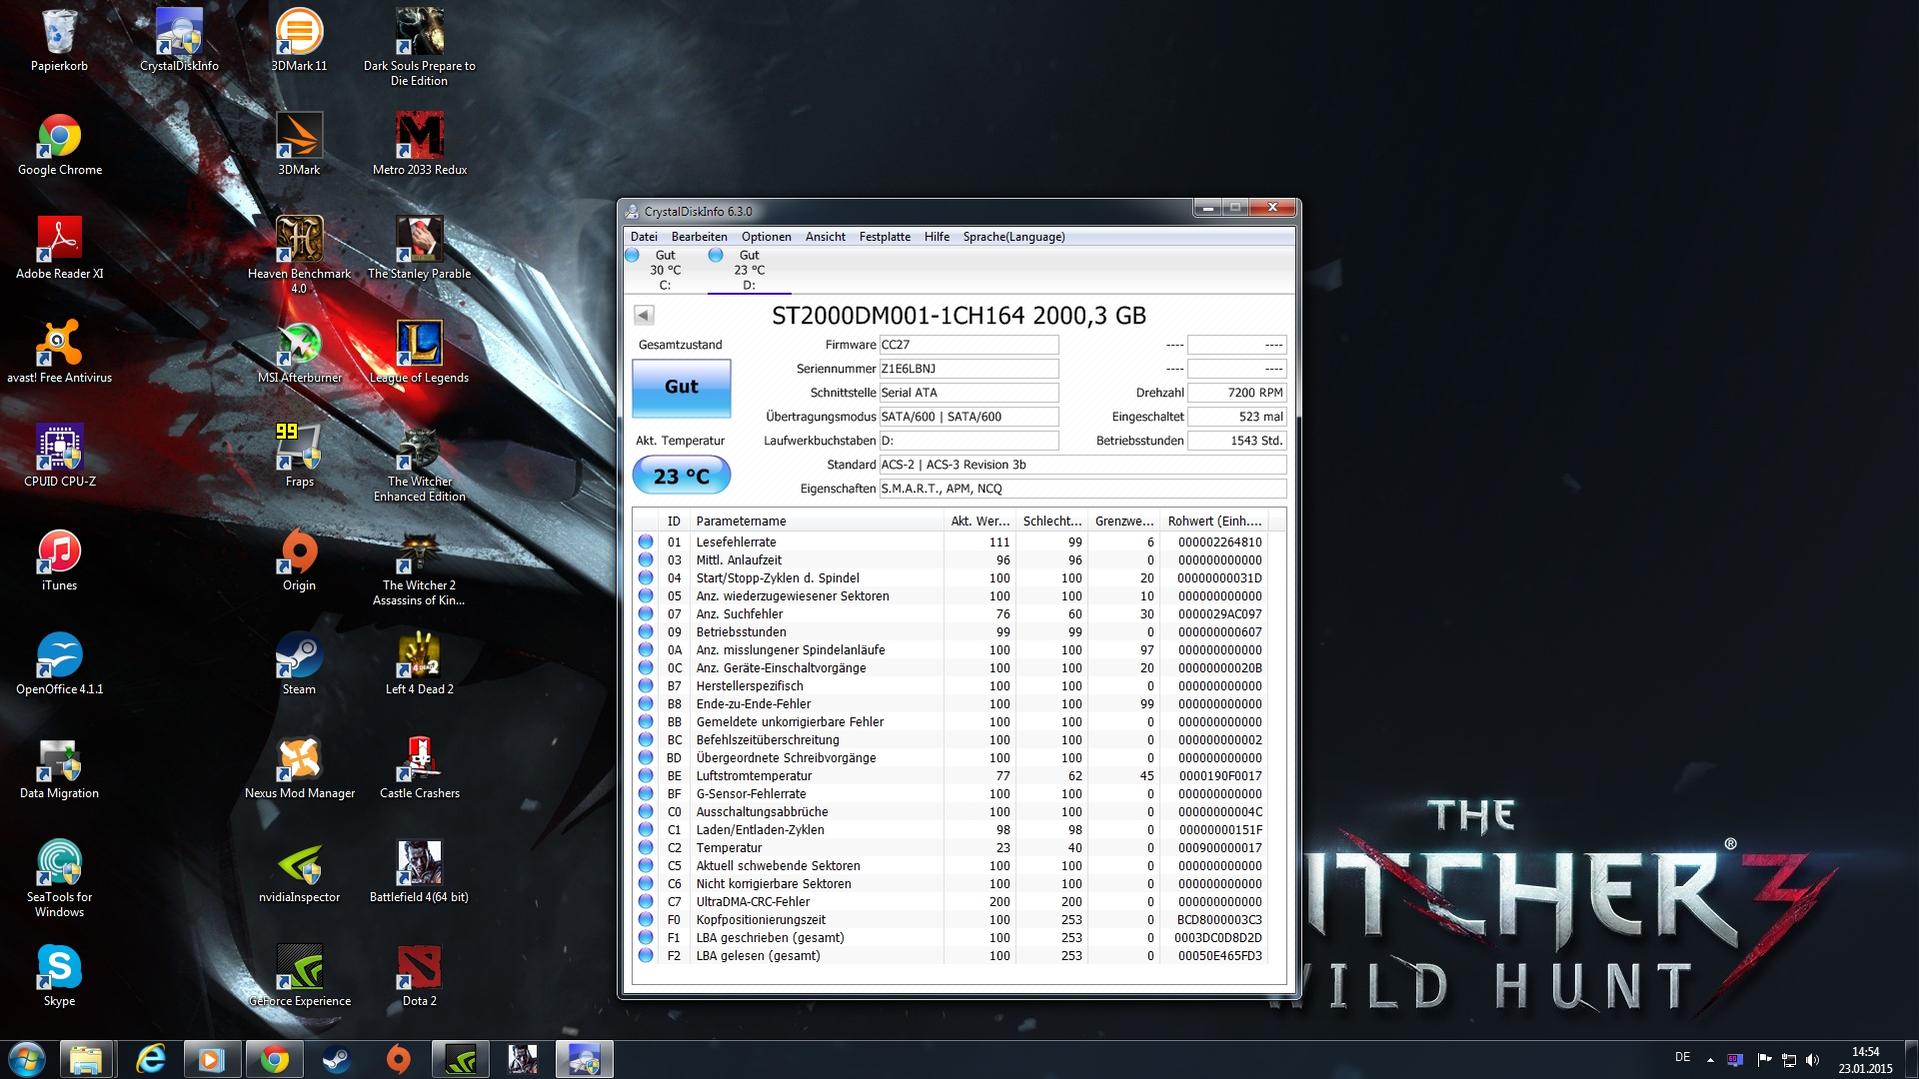Select avast! Free Antivirus icon

tap(59, 353)
